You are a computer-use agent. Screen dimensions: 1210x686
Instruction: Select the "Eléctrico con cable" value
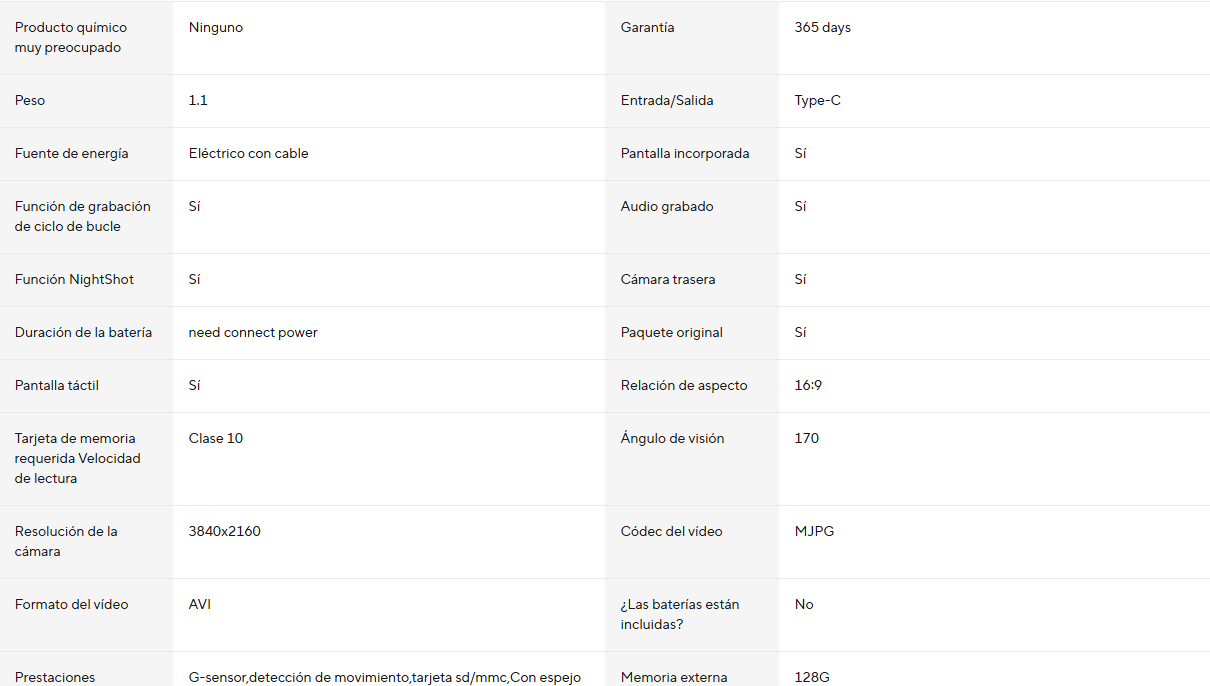click(x=248, y=154)
